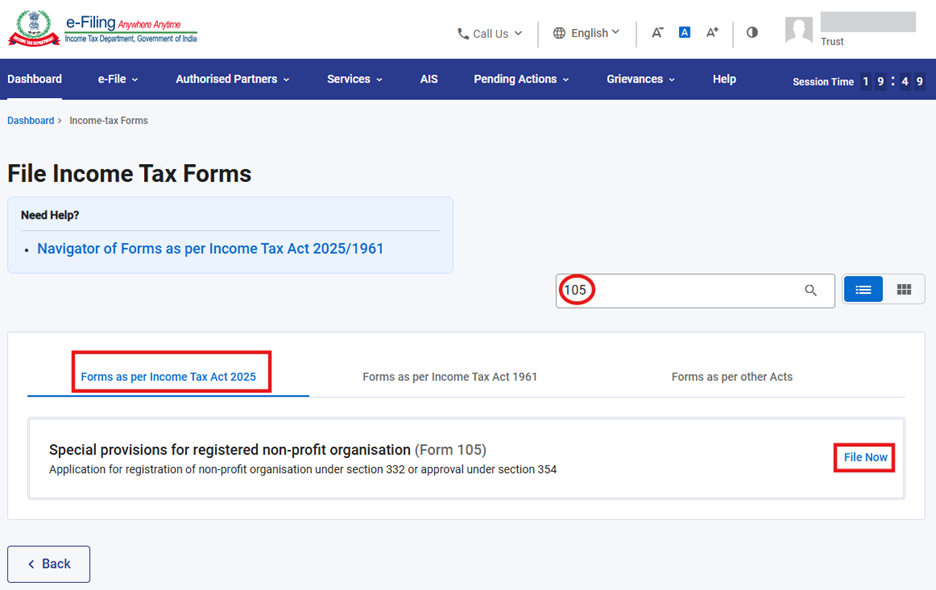Expand the Authorised Partners menu
Image resolution: width=936 pixels, height=590 pixels.
point(232,79)
